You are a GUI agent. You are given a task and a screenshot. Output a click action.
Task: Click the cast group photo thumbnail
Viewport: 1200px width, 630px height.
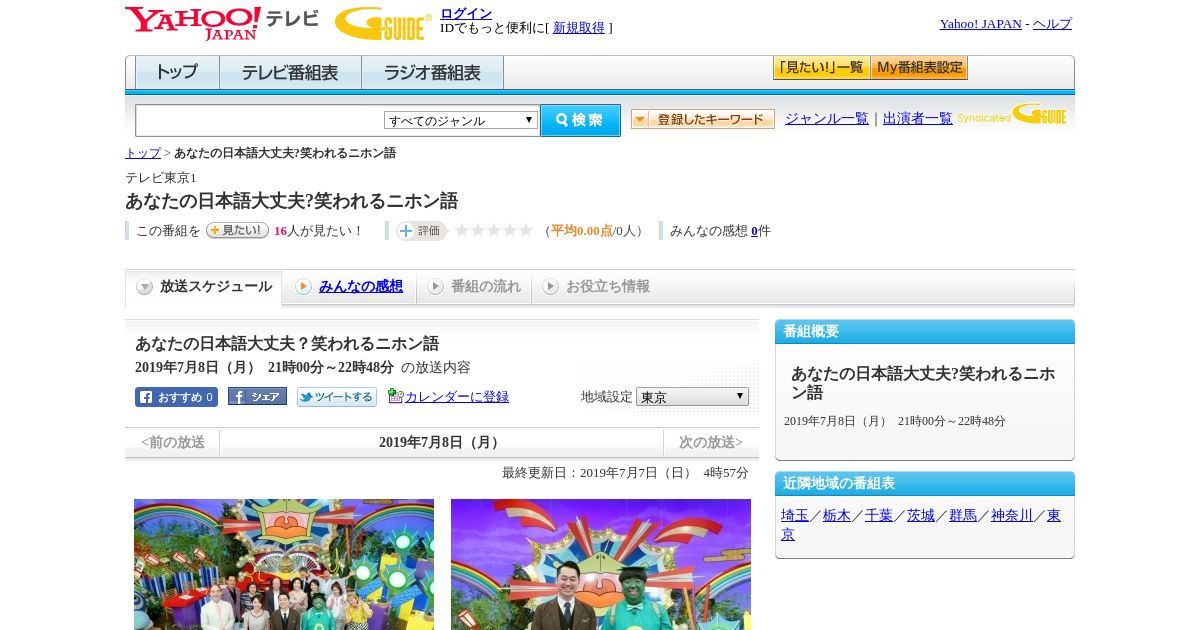[284, 564]
